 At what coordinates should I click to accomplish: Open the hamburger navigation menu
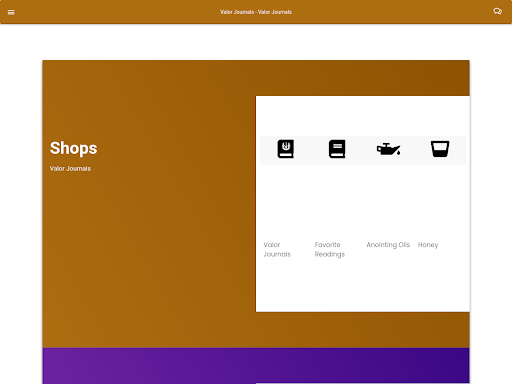[x=11, y=12]
